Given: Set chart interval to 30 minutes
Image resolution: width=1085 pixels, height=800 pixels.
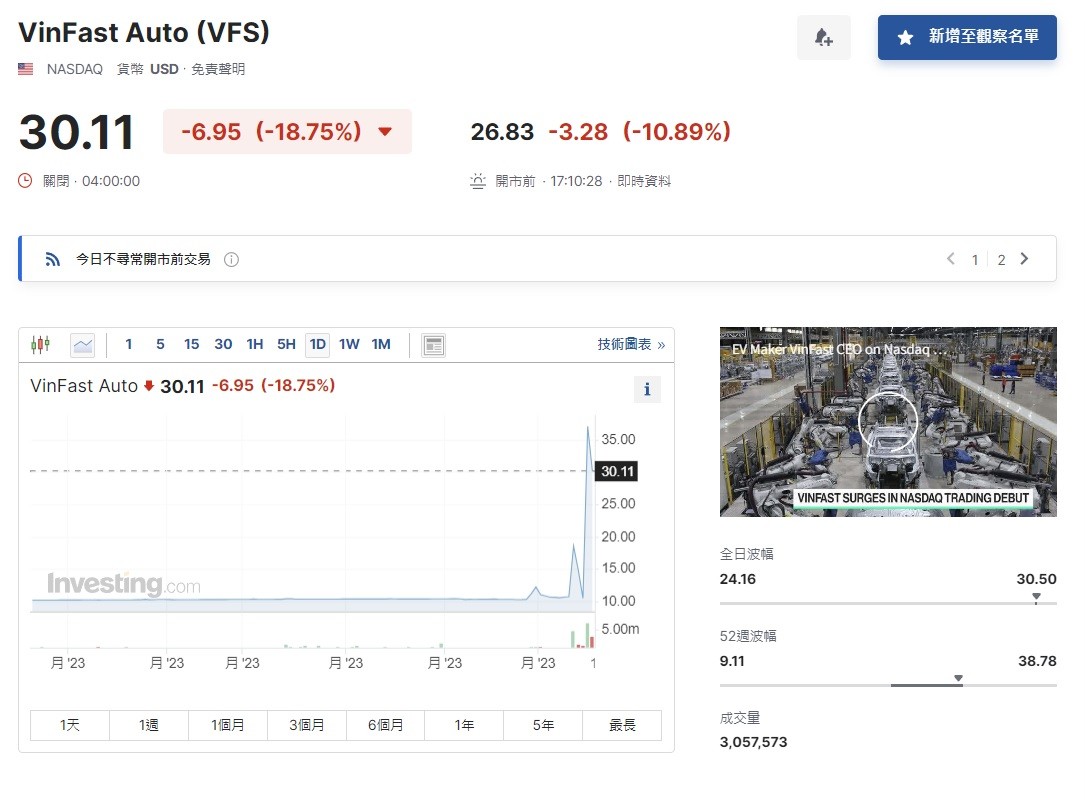Looking at the screenshot, I should coord(223,345).
